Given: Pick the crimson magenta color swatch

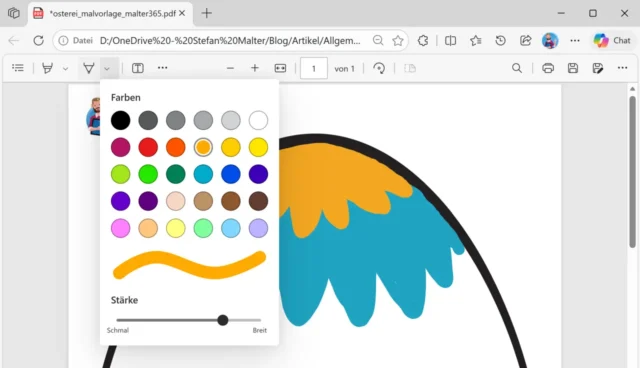Looking at the screenshot, I should (x=120, y=147).
